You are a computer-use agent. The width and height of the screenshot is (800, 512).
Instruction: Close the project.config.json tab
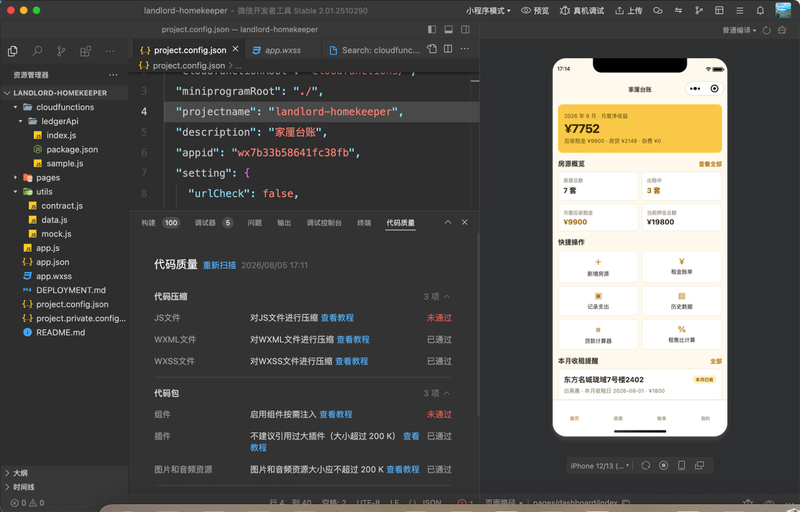pos(235,49)
